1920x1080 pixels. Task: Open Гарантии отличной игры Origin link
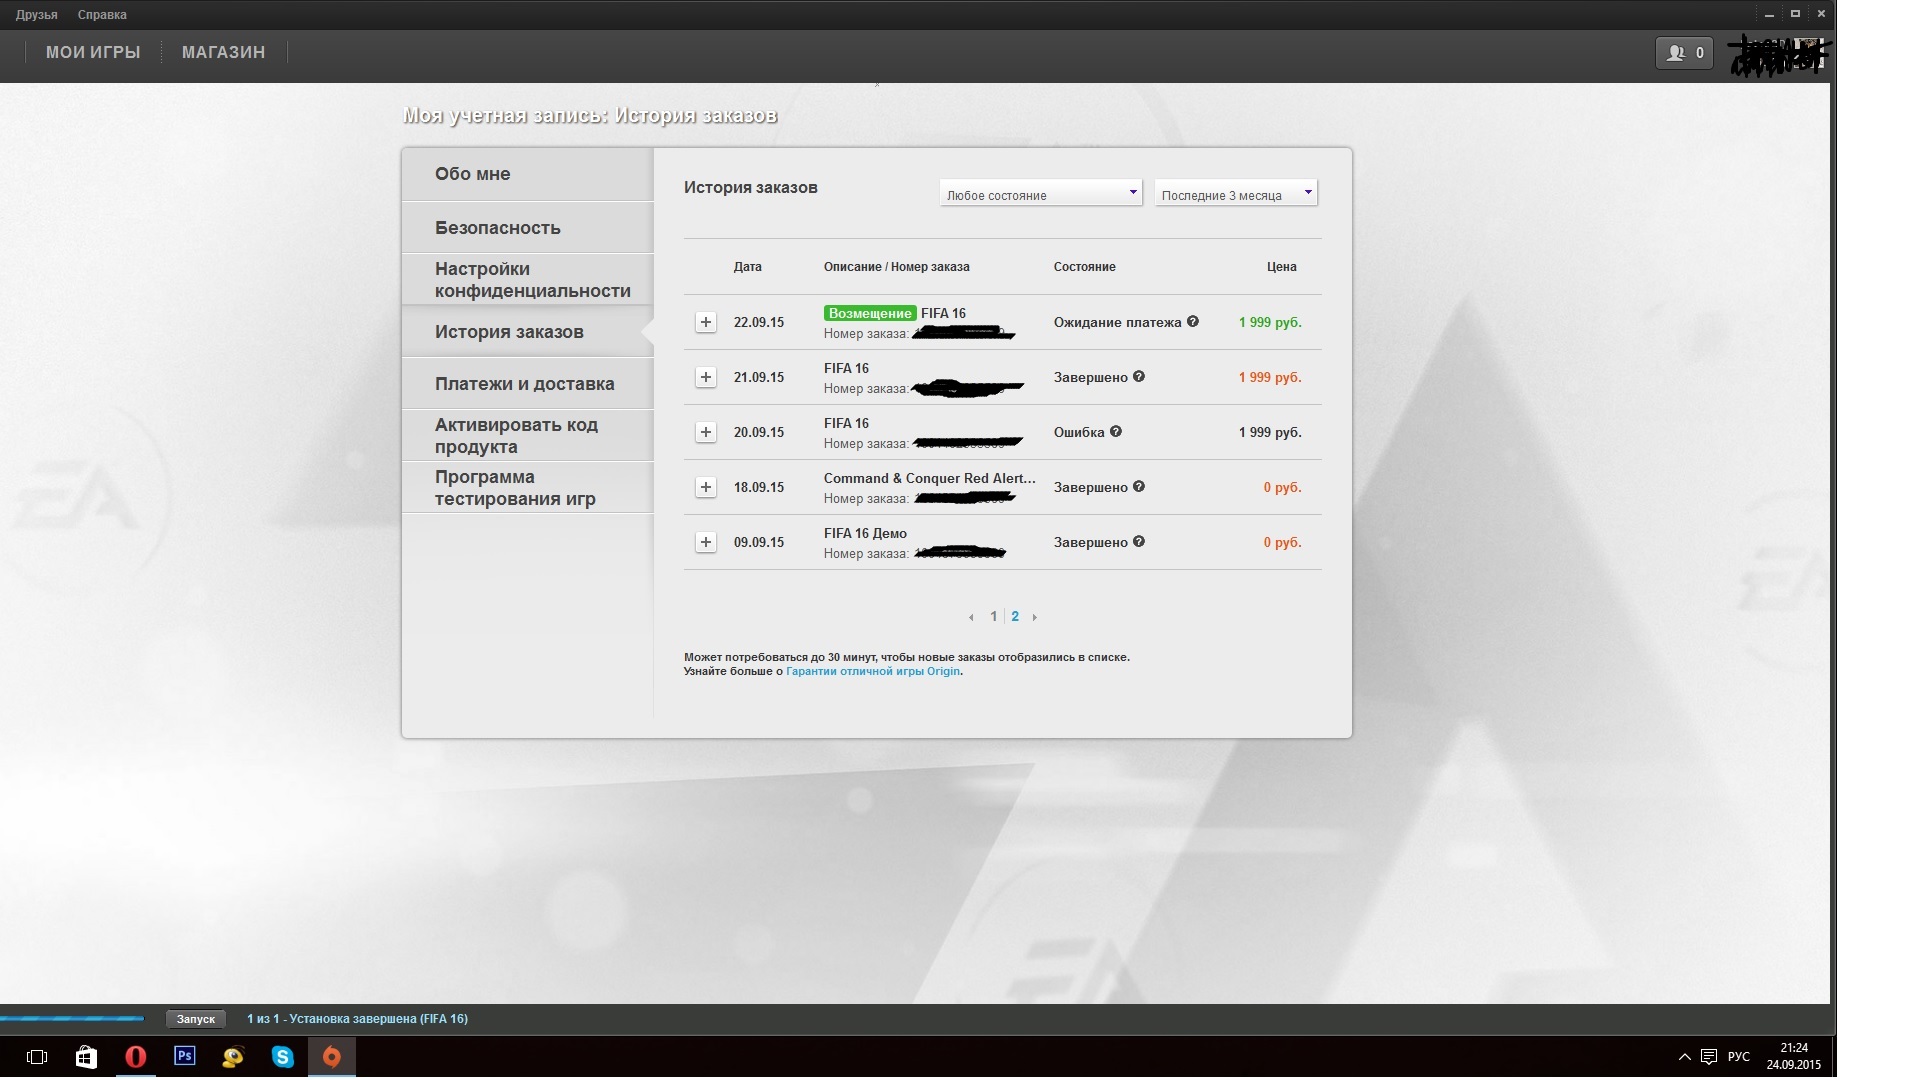[x=873, y=672]
